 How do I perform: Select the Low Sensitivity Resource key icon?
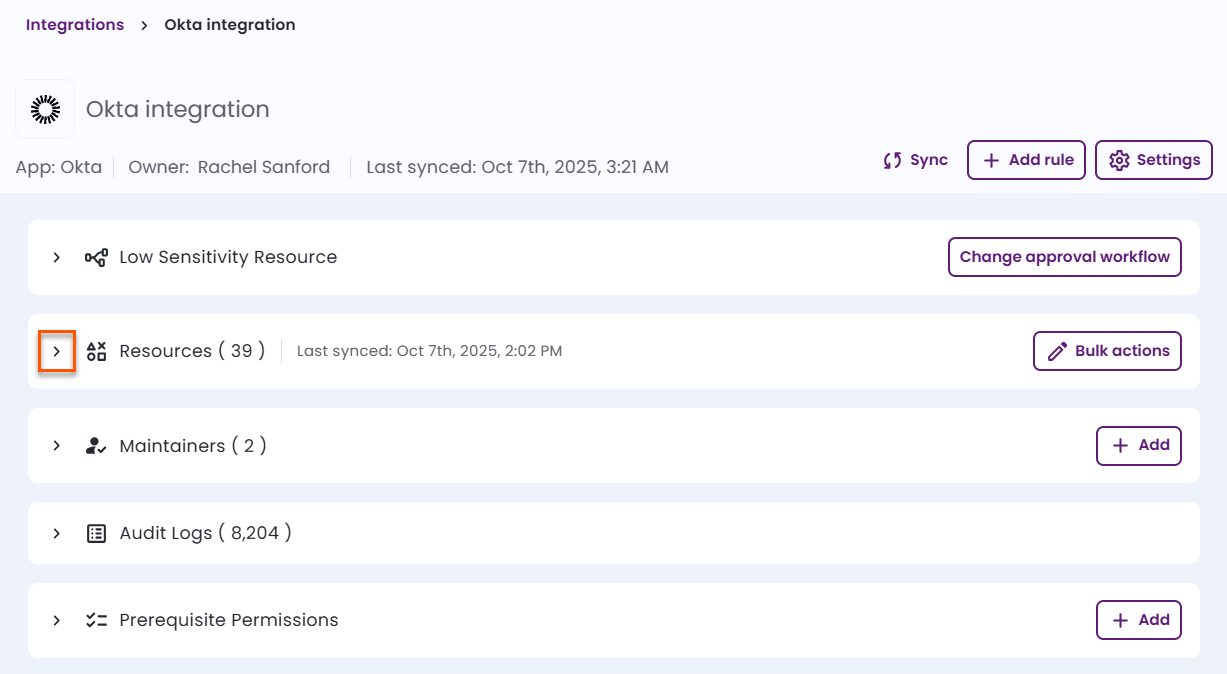(x=95, y=257)
